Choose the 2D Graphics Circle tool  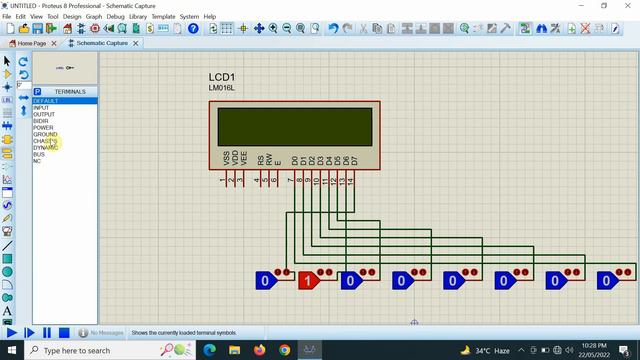pos(7,271)
